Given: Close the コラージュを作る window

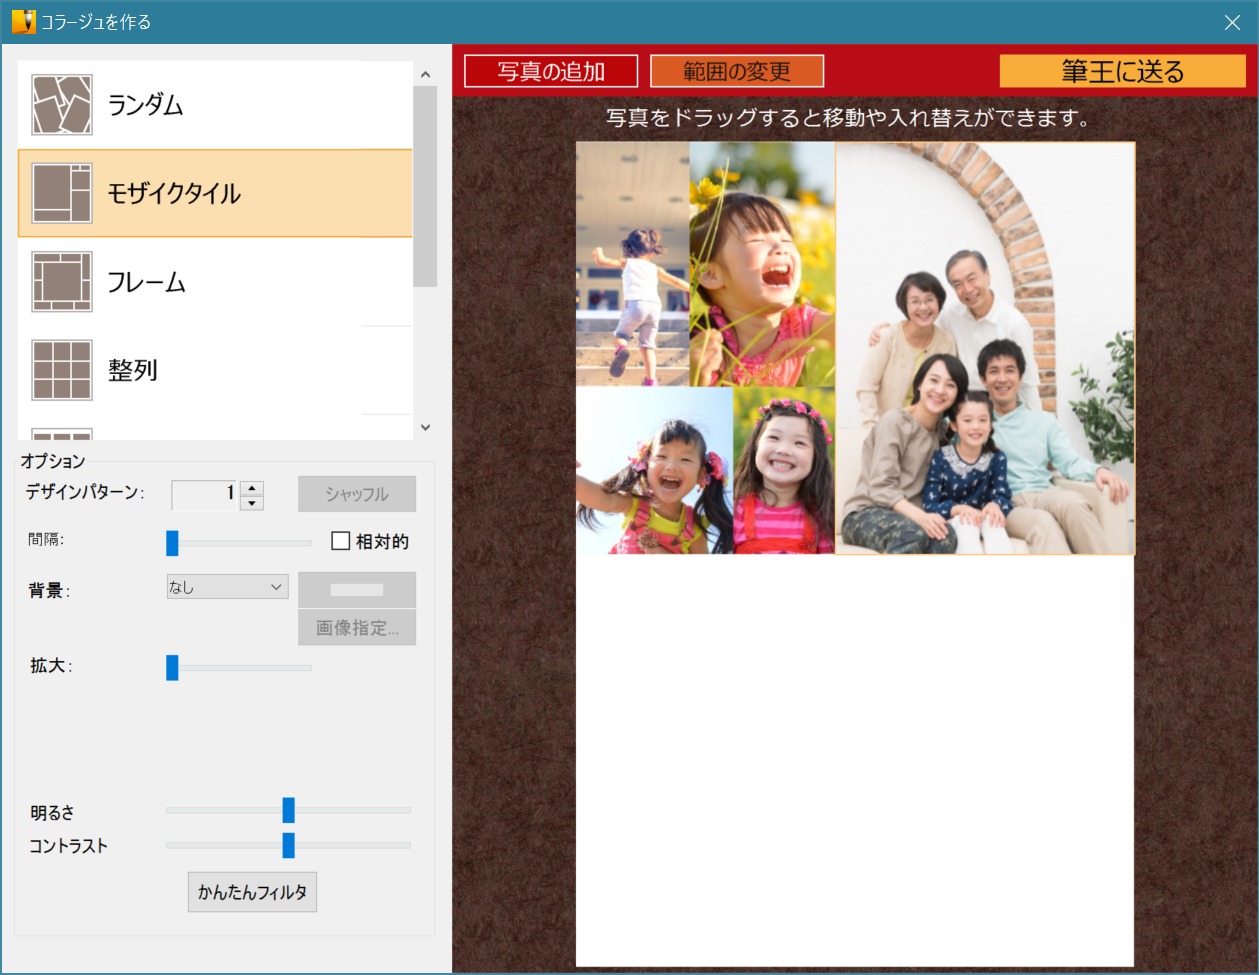Looking at the screenshot, I should [x=1232, y=22].
